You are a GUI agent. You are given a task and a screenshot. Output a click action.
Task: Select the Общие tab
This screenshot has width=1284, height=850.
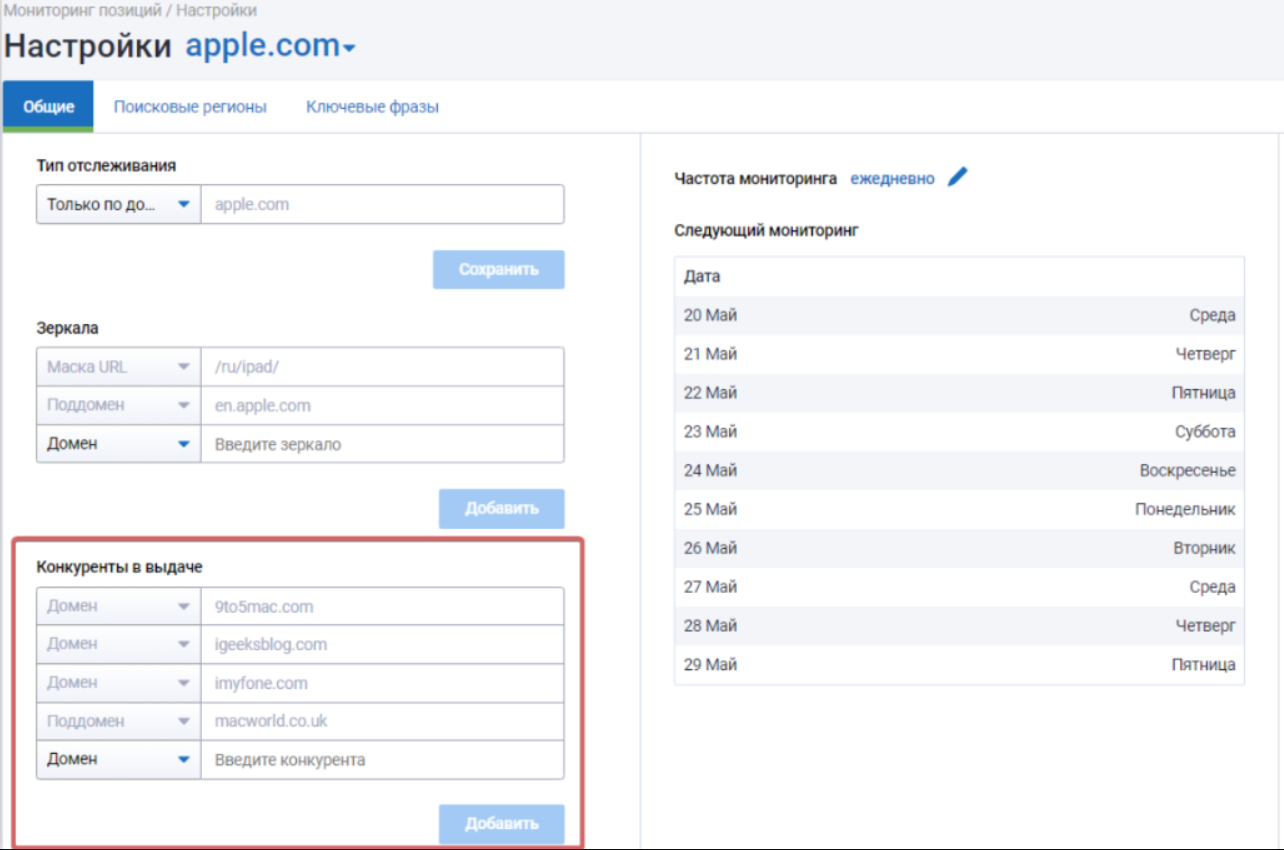coord(48,107)
